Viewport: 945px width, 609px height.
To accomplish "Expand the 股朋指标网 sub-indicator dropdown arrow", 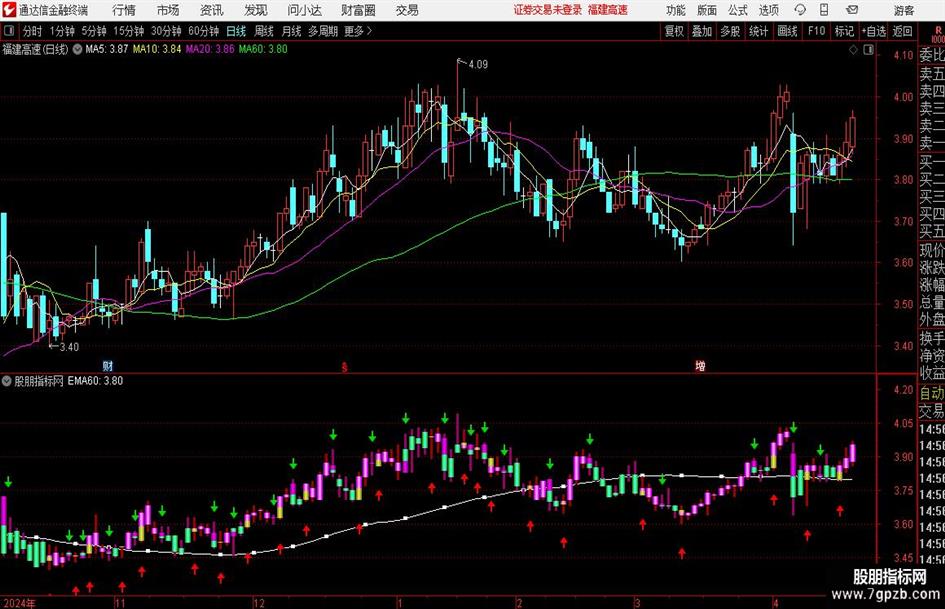I will pyautogui.click(x=7, y=380).
